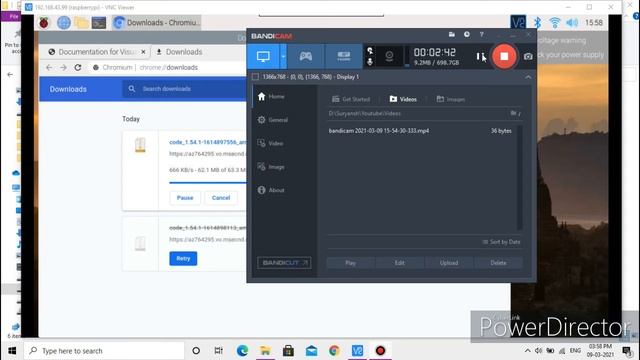The image size is (640, 360).
Task: Click the Display 1 resolution text
Action: [311, 77]
